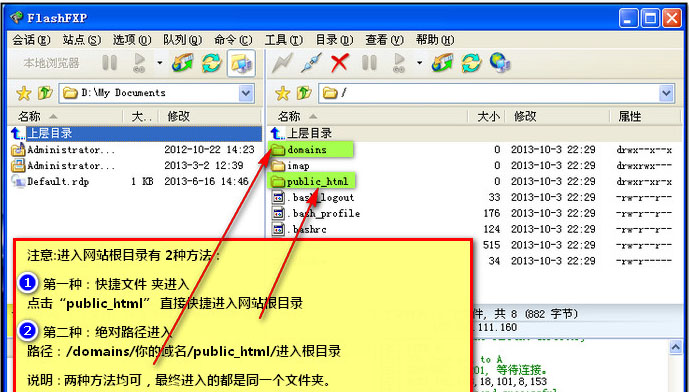
Task: Open dropdown arrow beside remote transfer button
Action: (x=419, y=63)
